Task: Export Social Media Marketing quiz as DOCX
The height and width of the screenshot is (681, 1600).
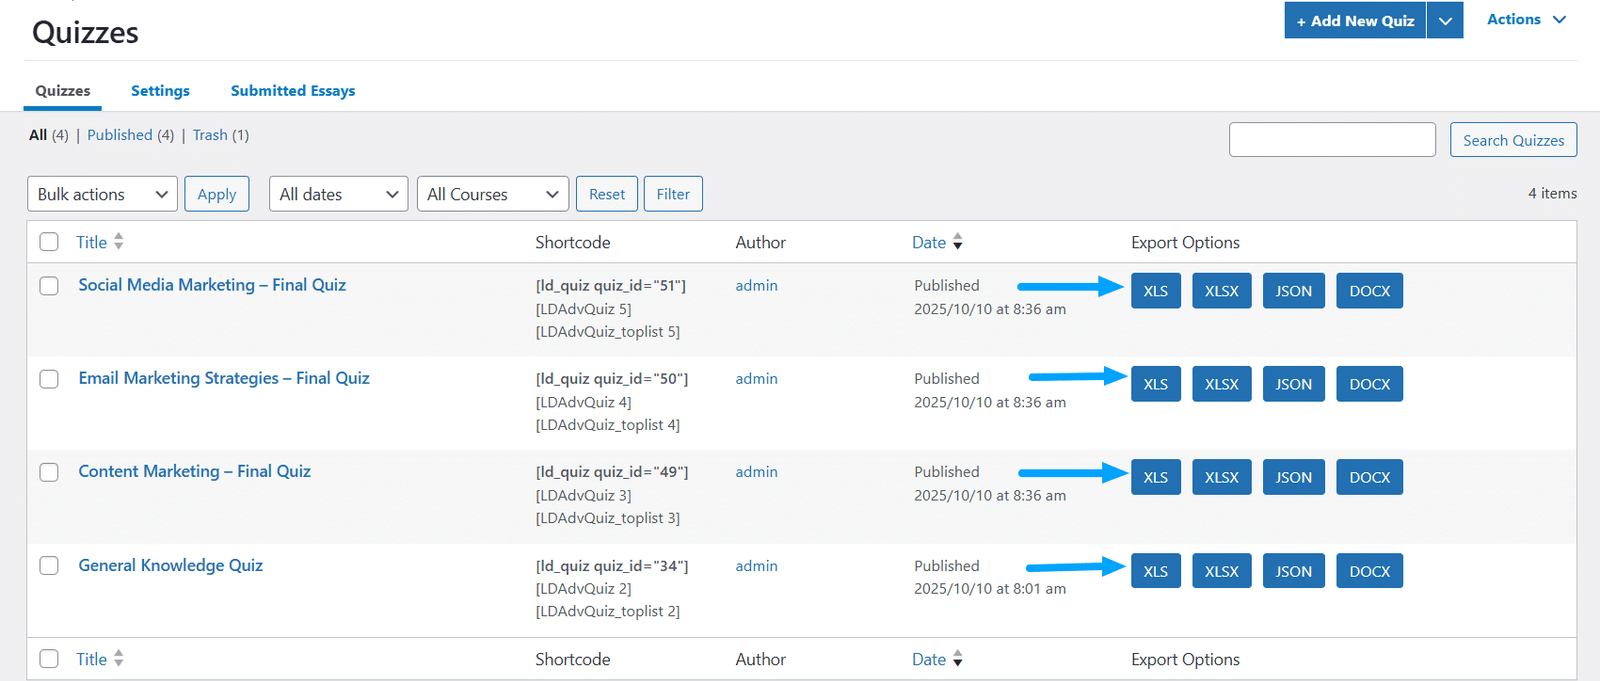Action: (1370, 291)
